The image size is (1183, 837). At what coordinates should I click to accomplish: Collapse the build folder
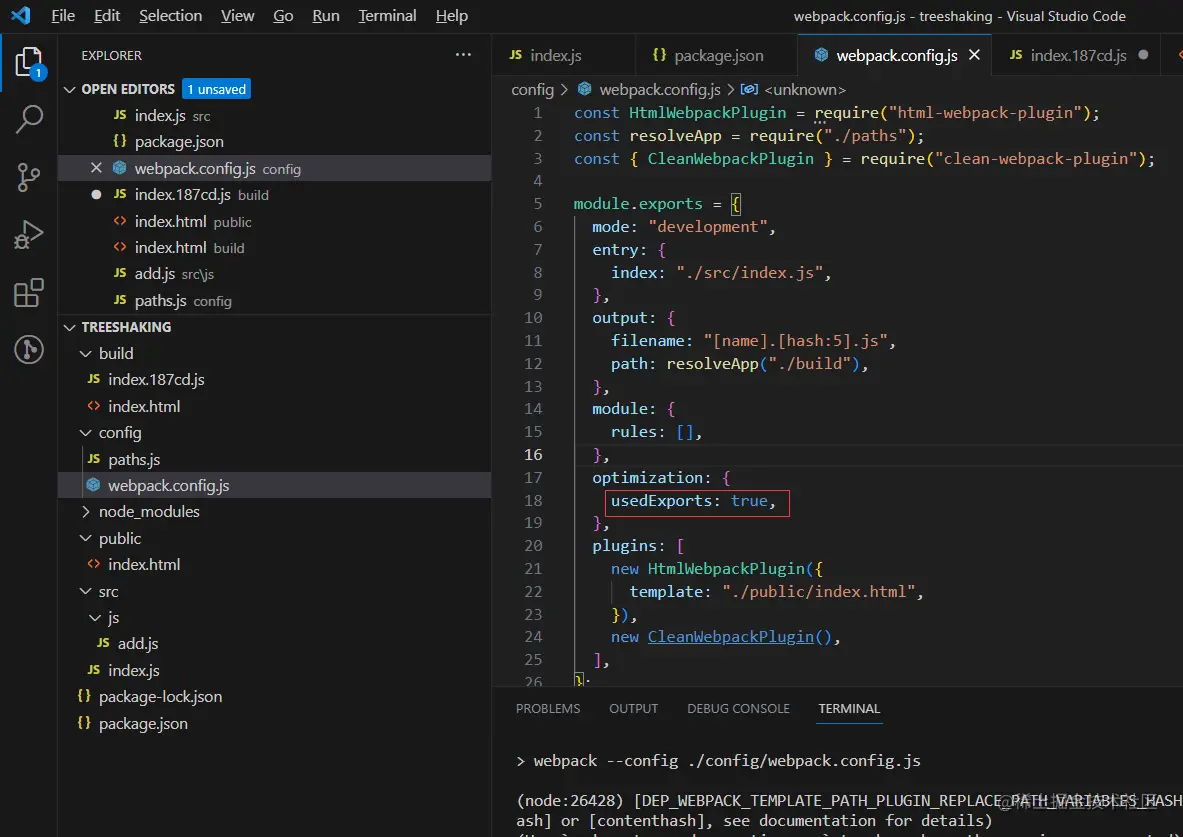[86, 353]
